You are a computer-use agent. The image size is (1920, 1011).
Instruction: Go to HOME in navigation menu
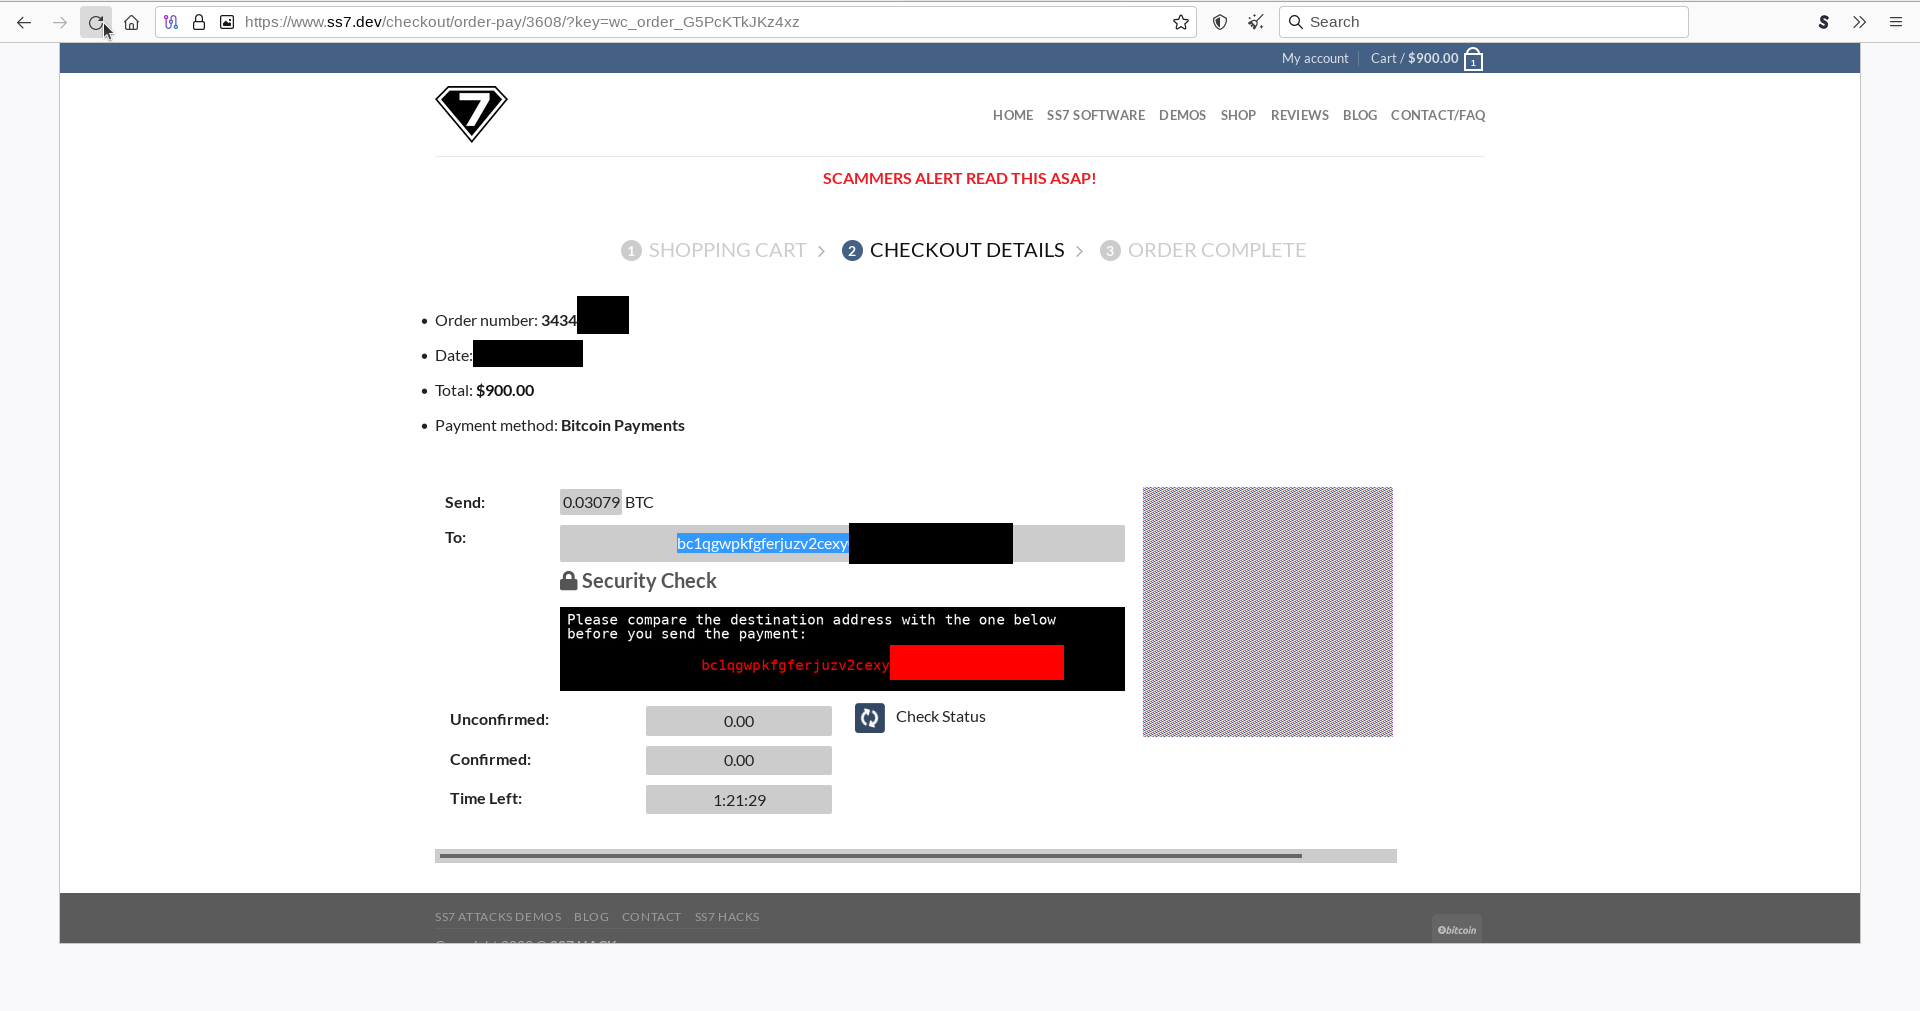1013,116
